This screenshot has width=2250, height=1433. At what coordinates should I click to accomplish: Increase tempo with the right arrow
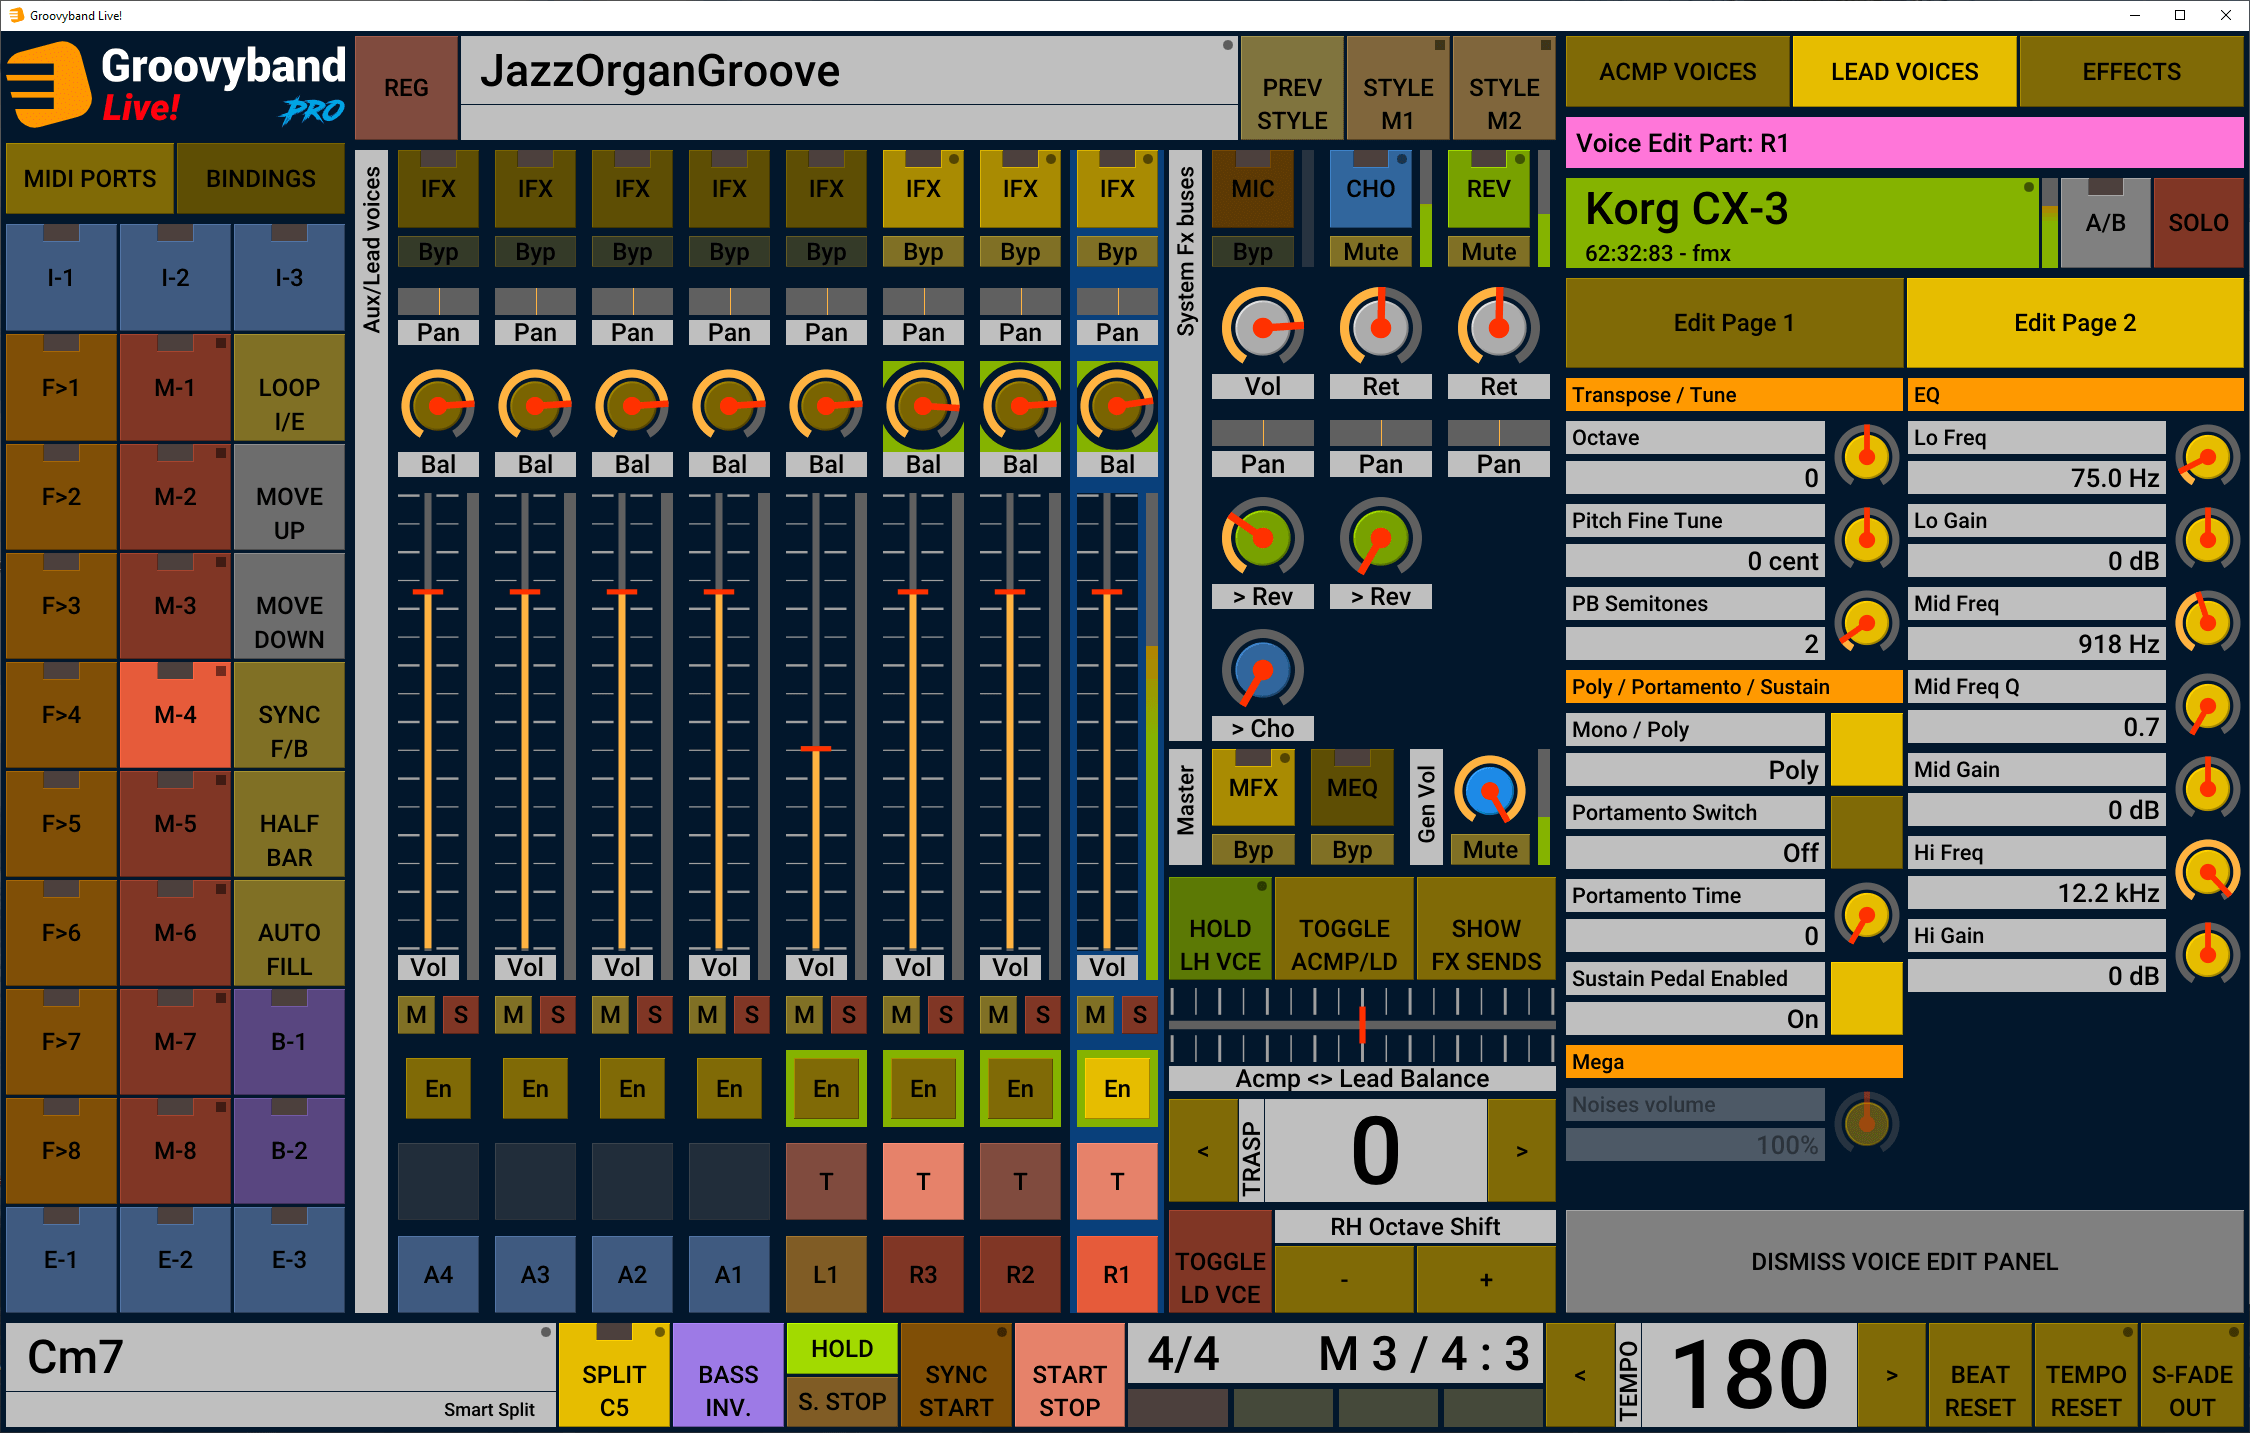[x=1891, y=1375]
